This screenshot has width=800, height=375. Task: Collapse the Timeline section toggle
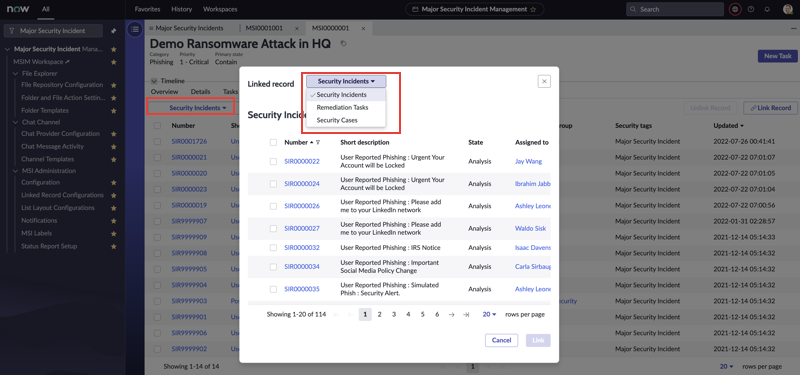[x=154, y=81]
